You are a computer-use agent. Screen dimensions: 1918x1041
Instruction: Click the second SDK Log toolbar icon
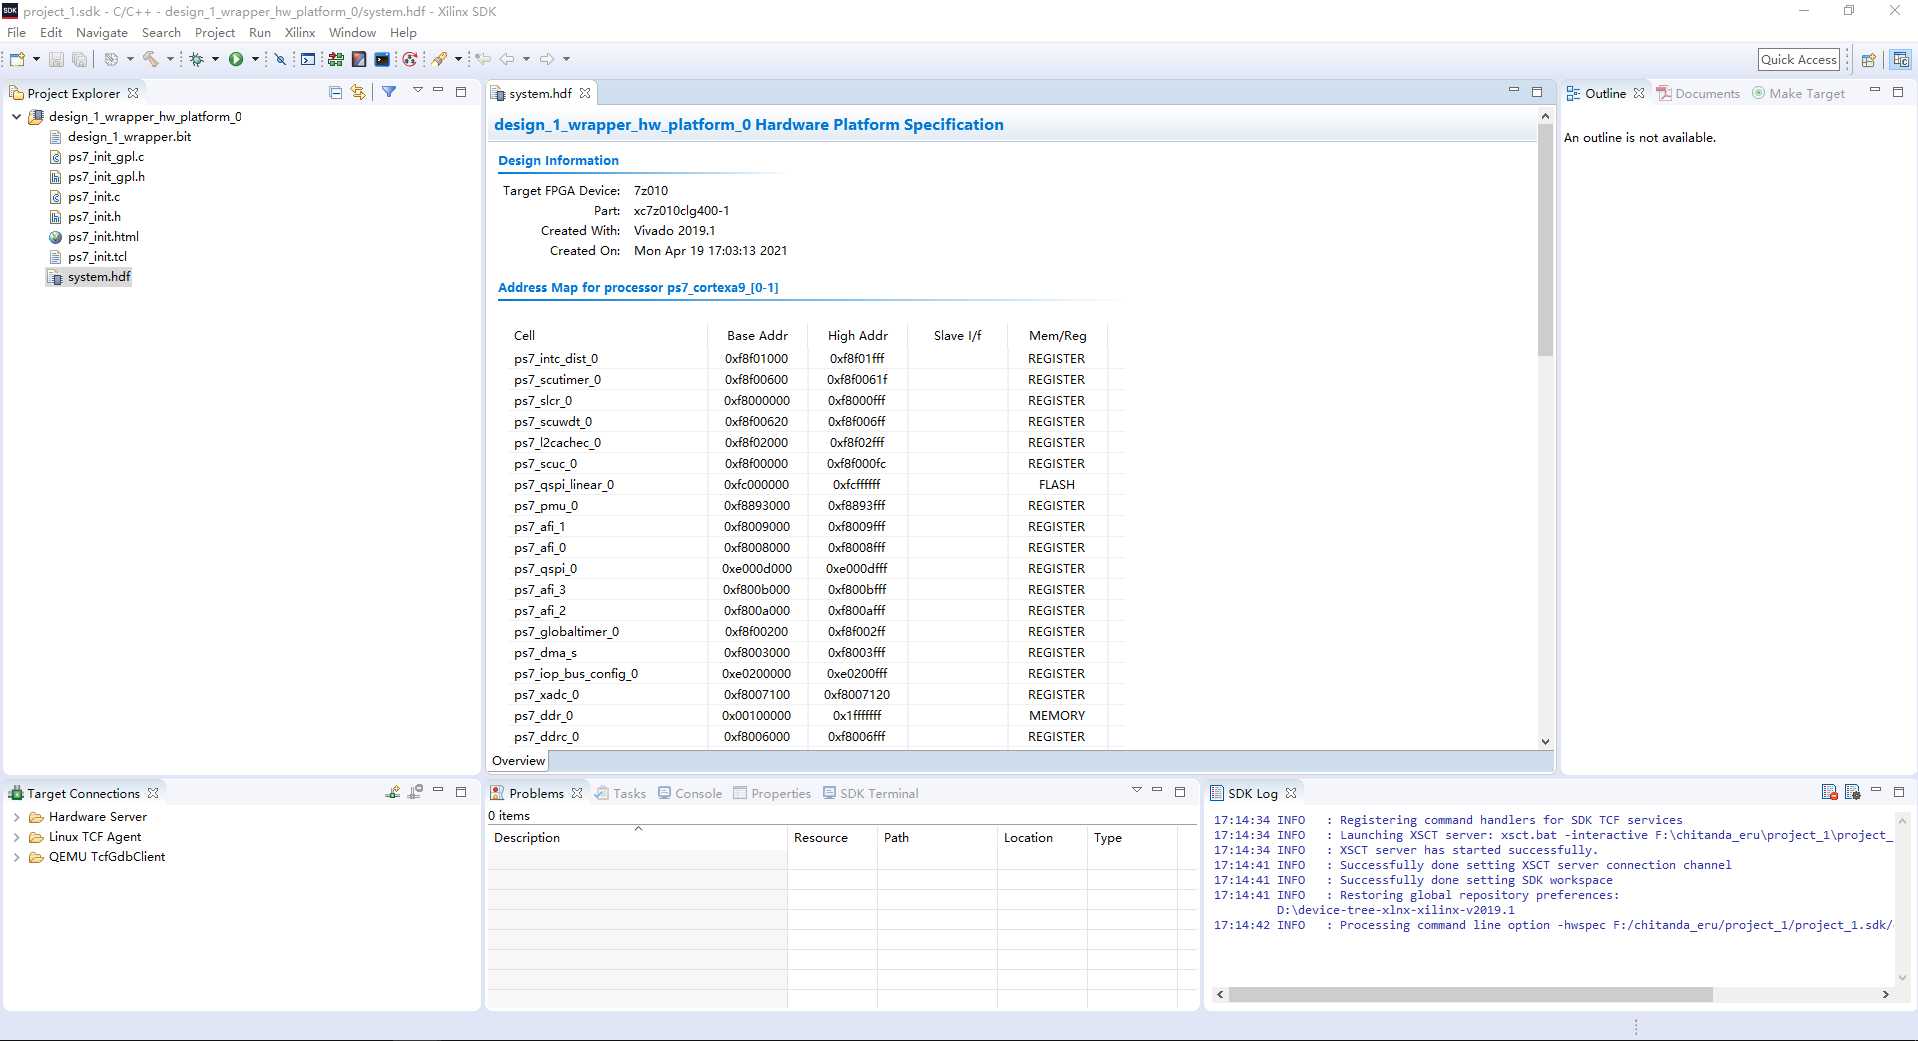pos(1852,792)
